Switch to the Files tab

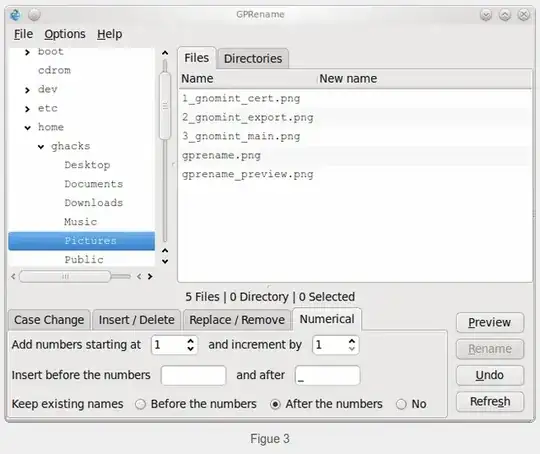coord(197,58)
